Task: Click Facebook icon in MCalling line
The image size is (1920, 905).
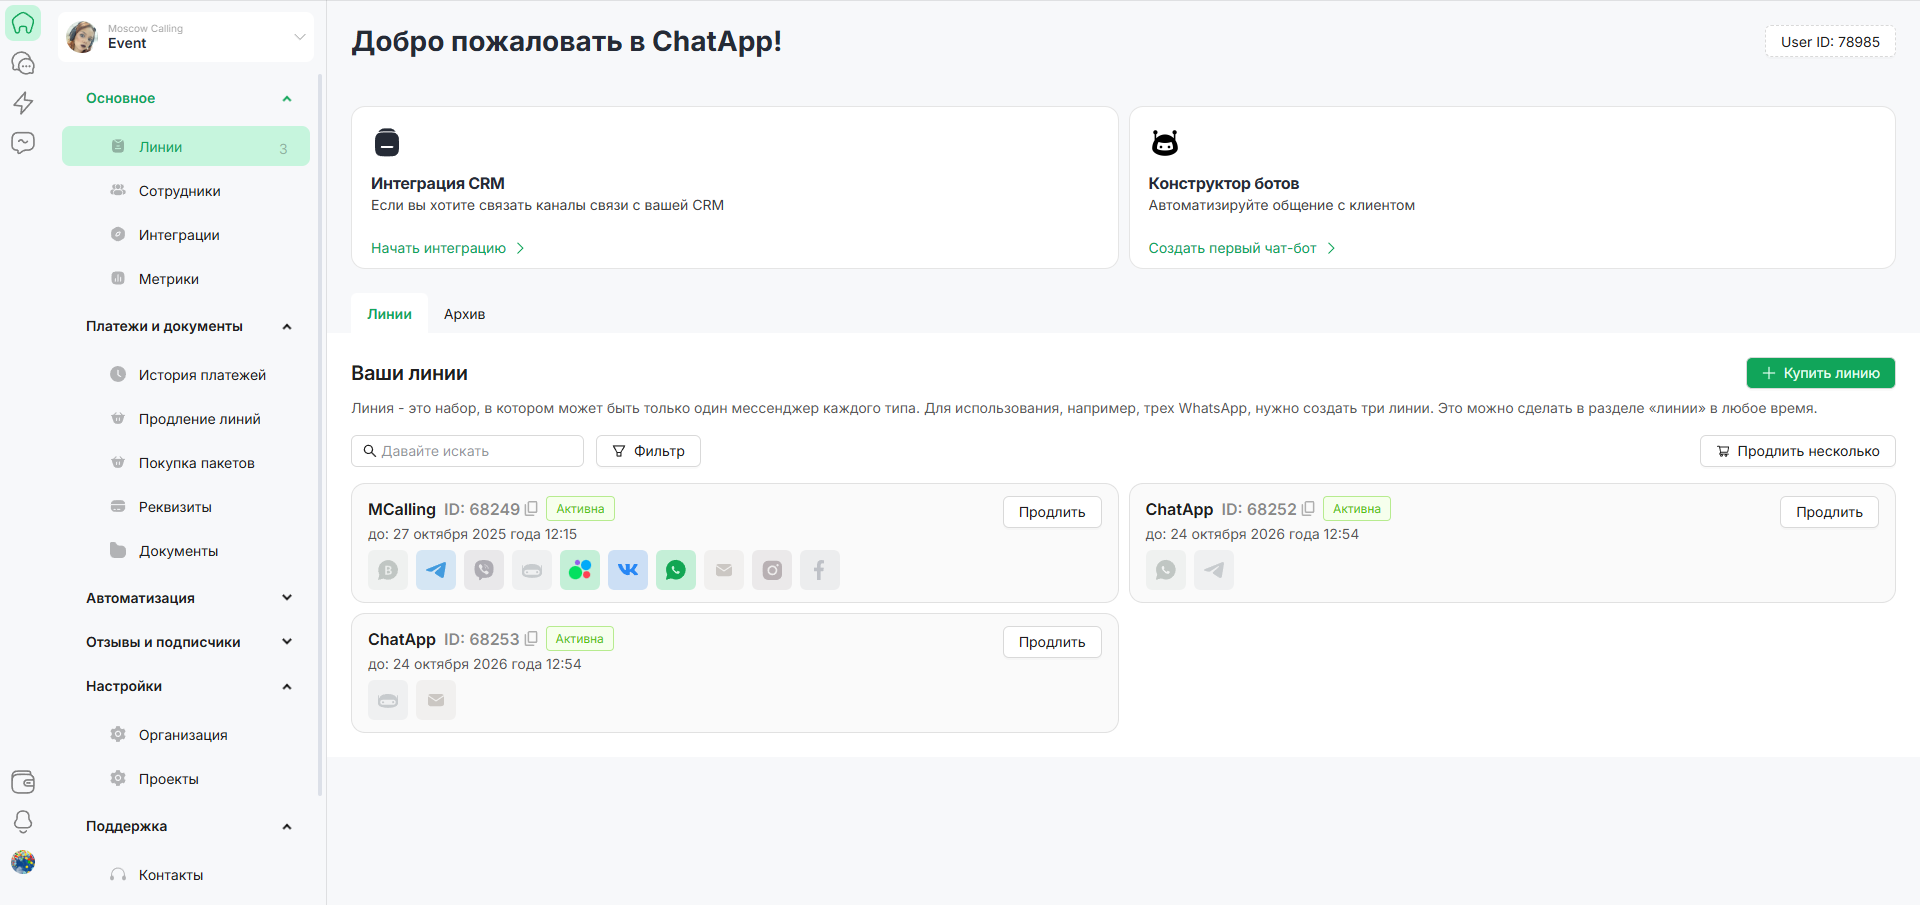Action: [x=820, y=570]
